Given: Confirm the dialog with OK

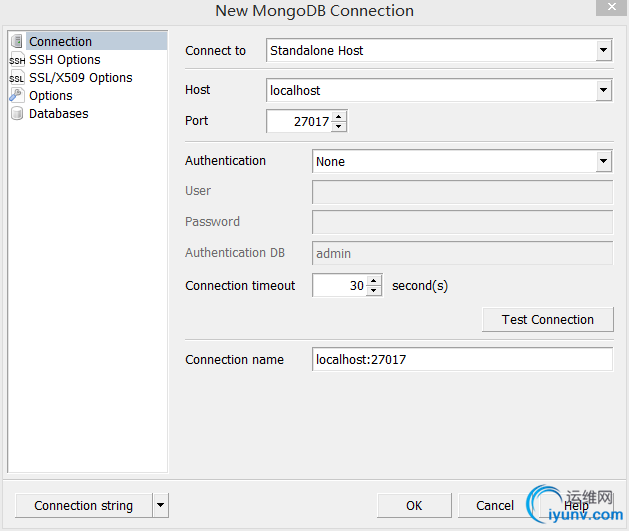Looking at the screenshot, I should coord(414,505).
